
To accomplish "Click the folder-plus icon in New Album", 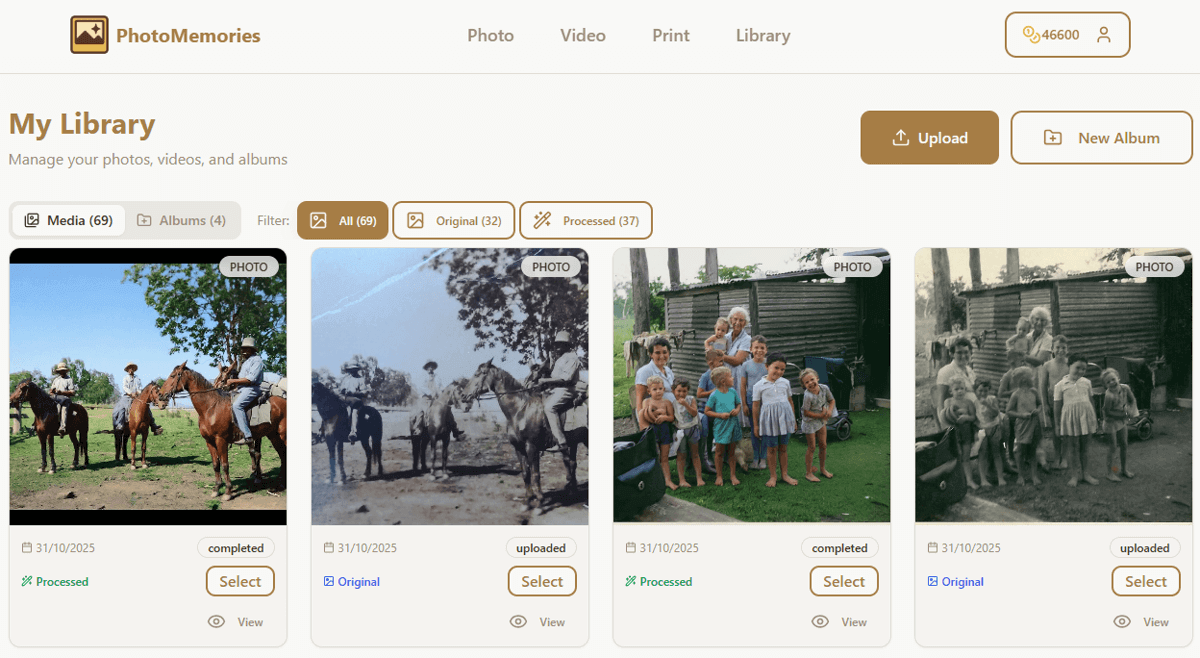I will point(1051,137).
